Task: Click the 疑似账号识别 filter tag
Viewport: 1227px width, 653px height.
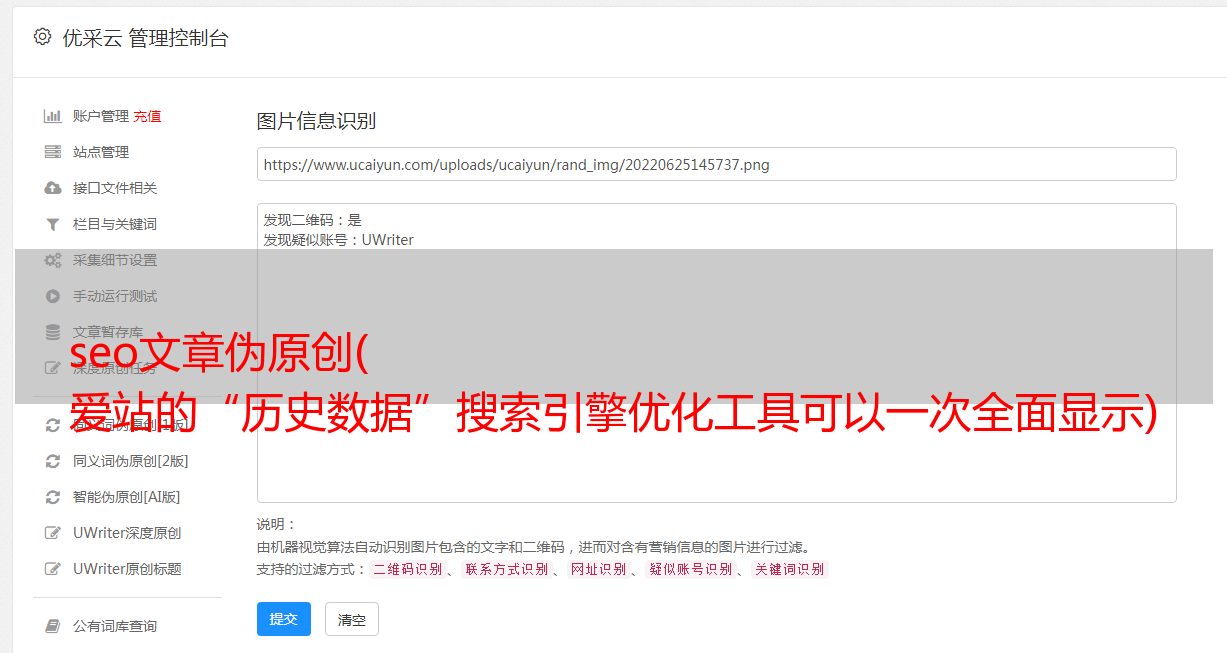Action: [x=691, y=569]
